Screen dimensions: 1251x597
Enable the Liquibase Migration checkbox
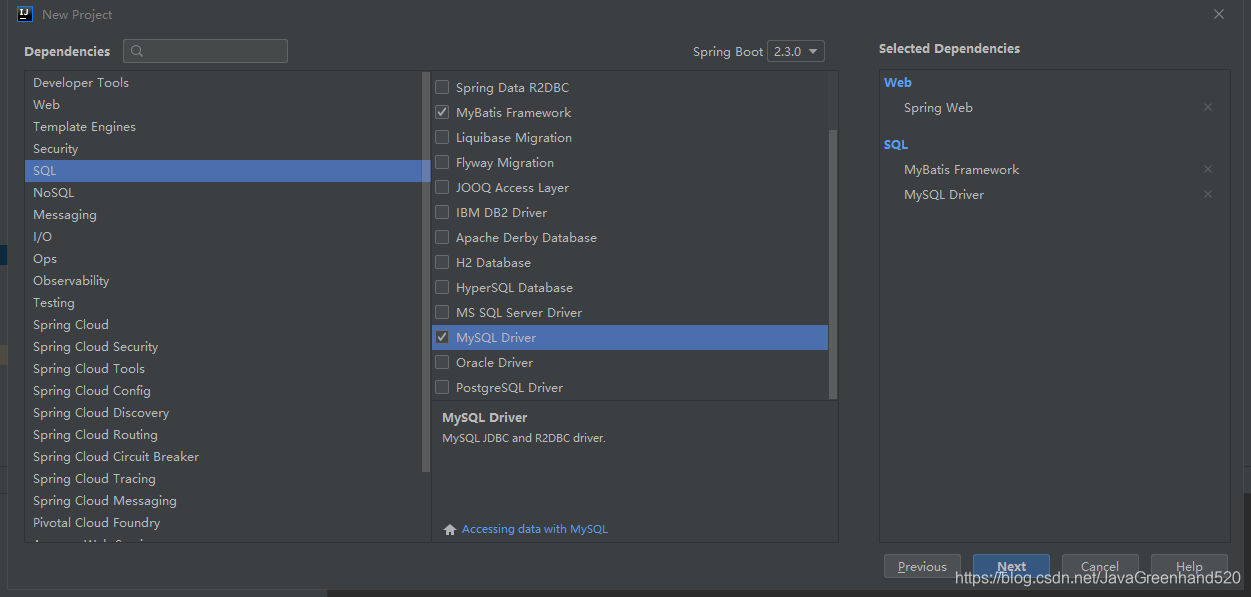[442, 137]
